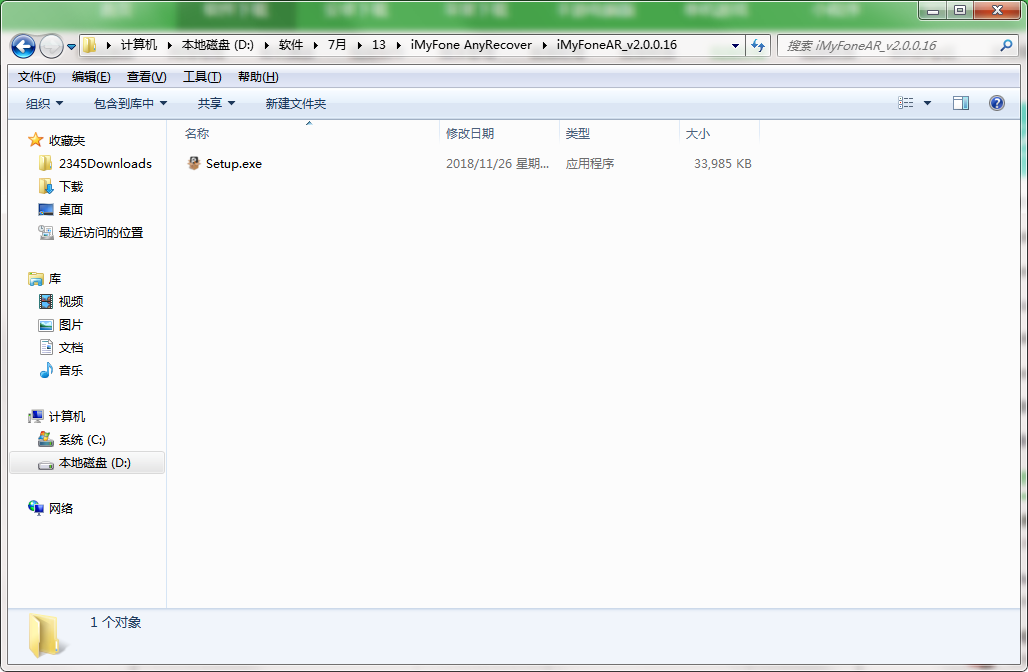
Task: Select 桌面 in the sidebar
Action: pos(71,209)
